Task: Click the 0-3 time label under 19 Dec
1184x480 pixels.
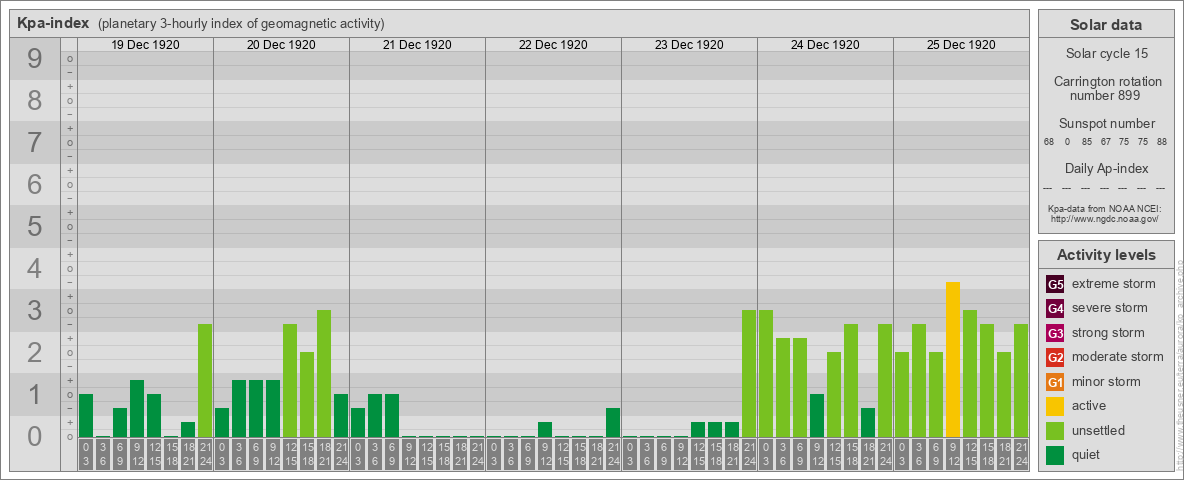Action: 85,455
